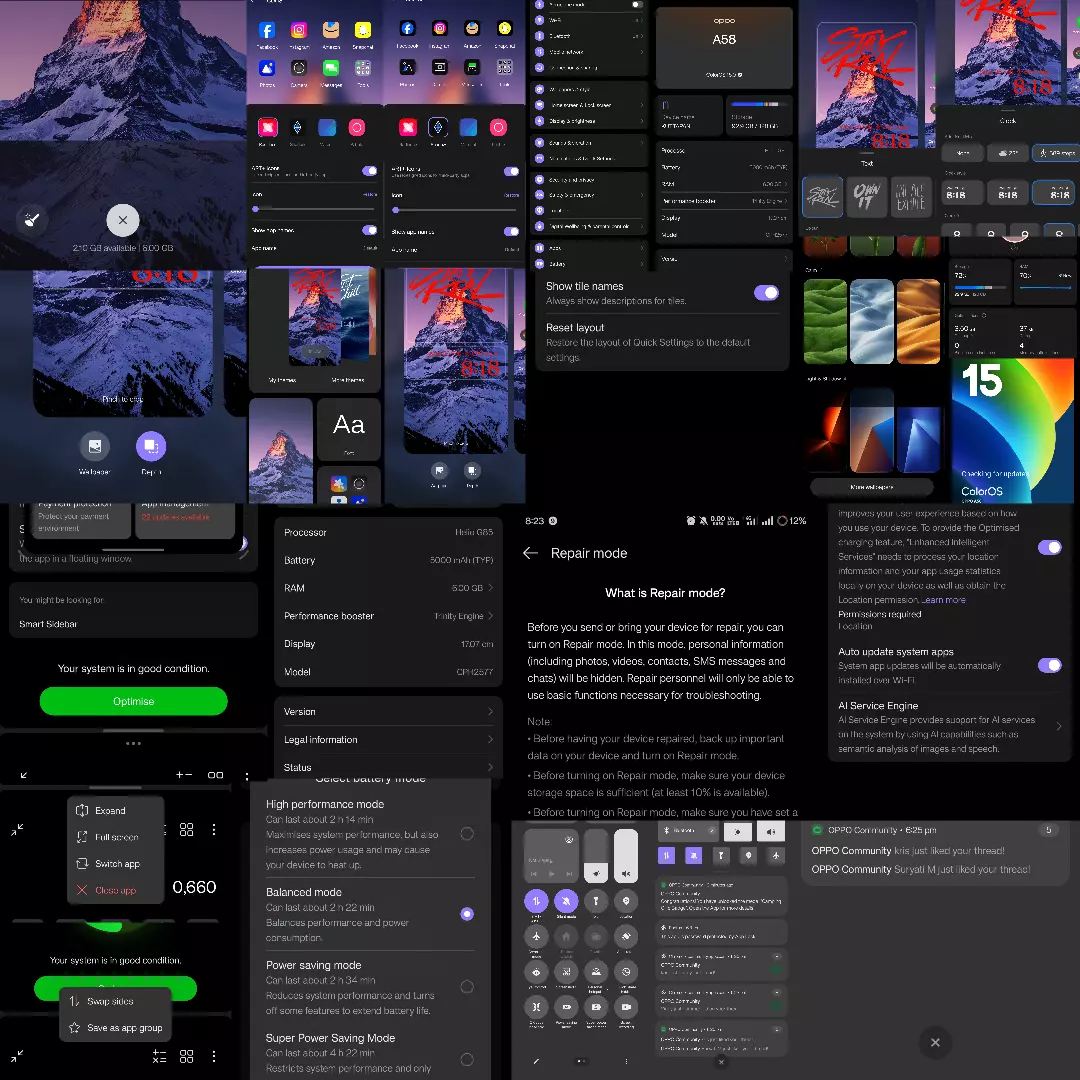The image size is (1080, 1080).
Task: Tap the double-circle icon in the top split-screen bar
Action: [x=216, y=775]
